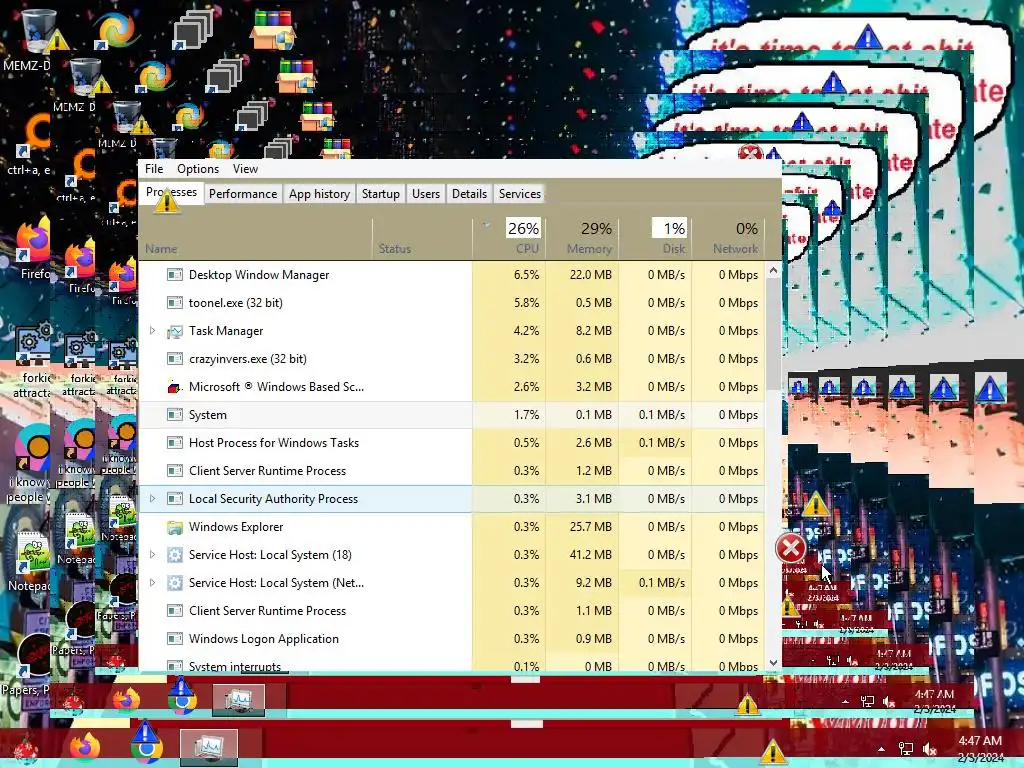This screenshot has width=1024, height=768.
Task: Select the Client Server Runtime Process using 1.2 MB
Action: (451, 471)
